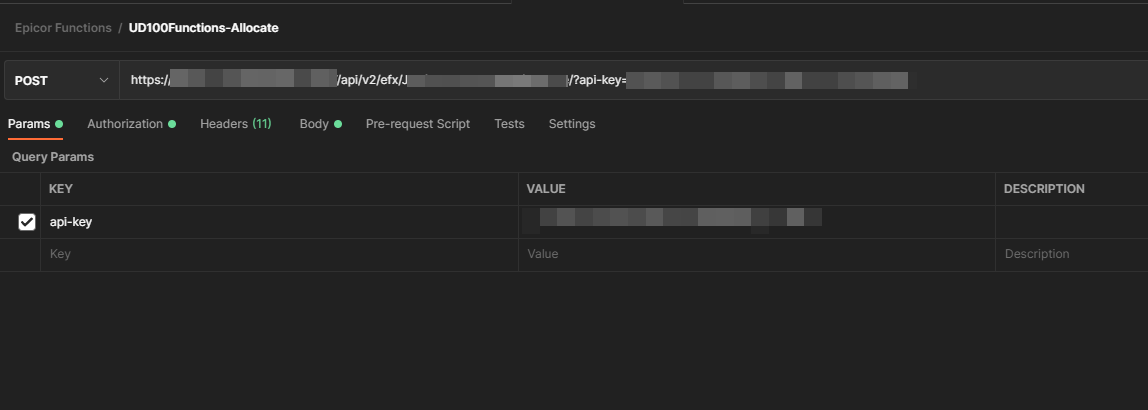Click the Epicor Functions breadcrumb link
Viewport: 1148px width, 410px height.
[63, 28]
